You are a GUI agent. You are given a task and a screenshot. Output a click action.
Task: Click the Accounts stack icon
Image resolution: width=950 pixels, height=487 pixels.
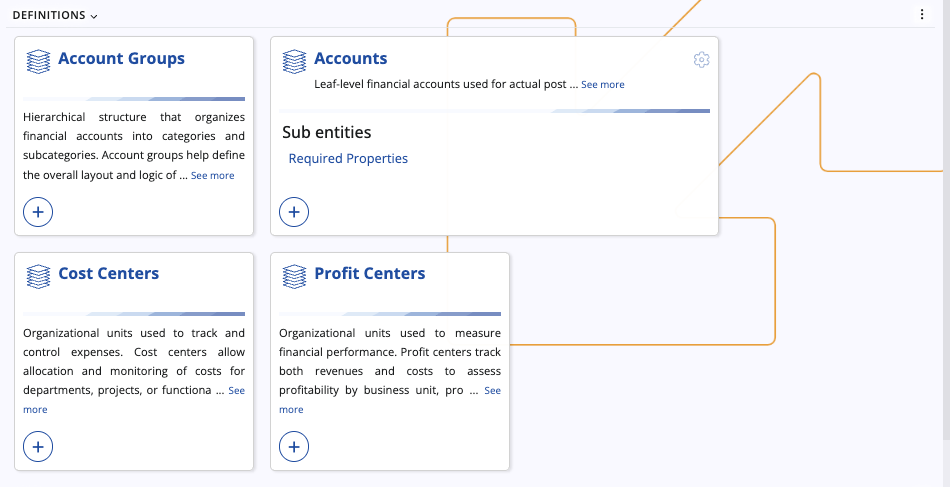[294, 61]
